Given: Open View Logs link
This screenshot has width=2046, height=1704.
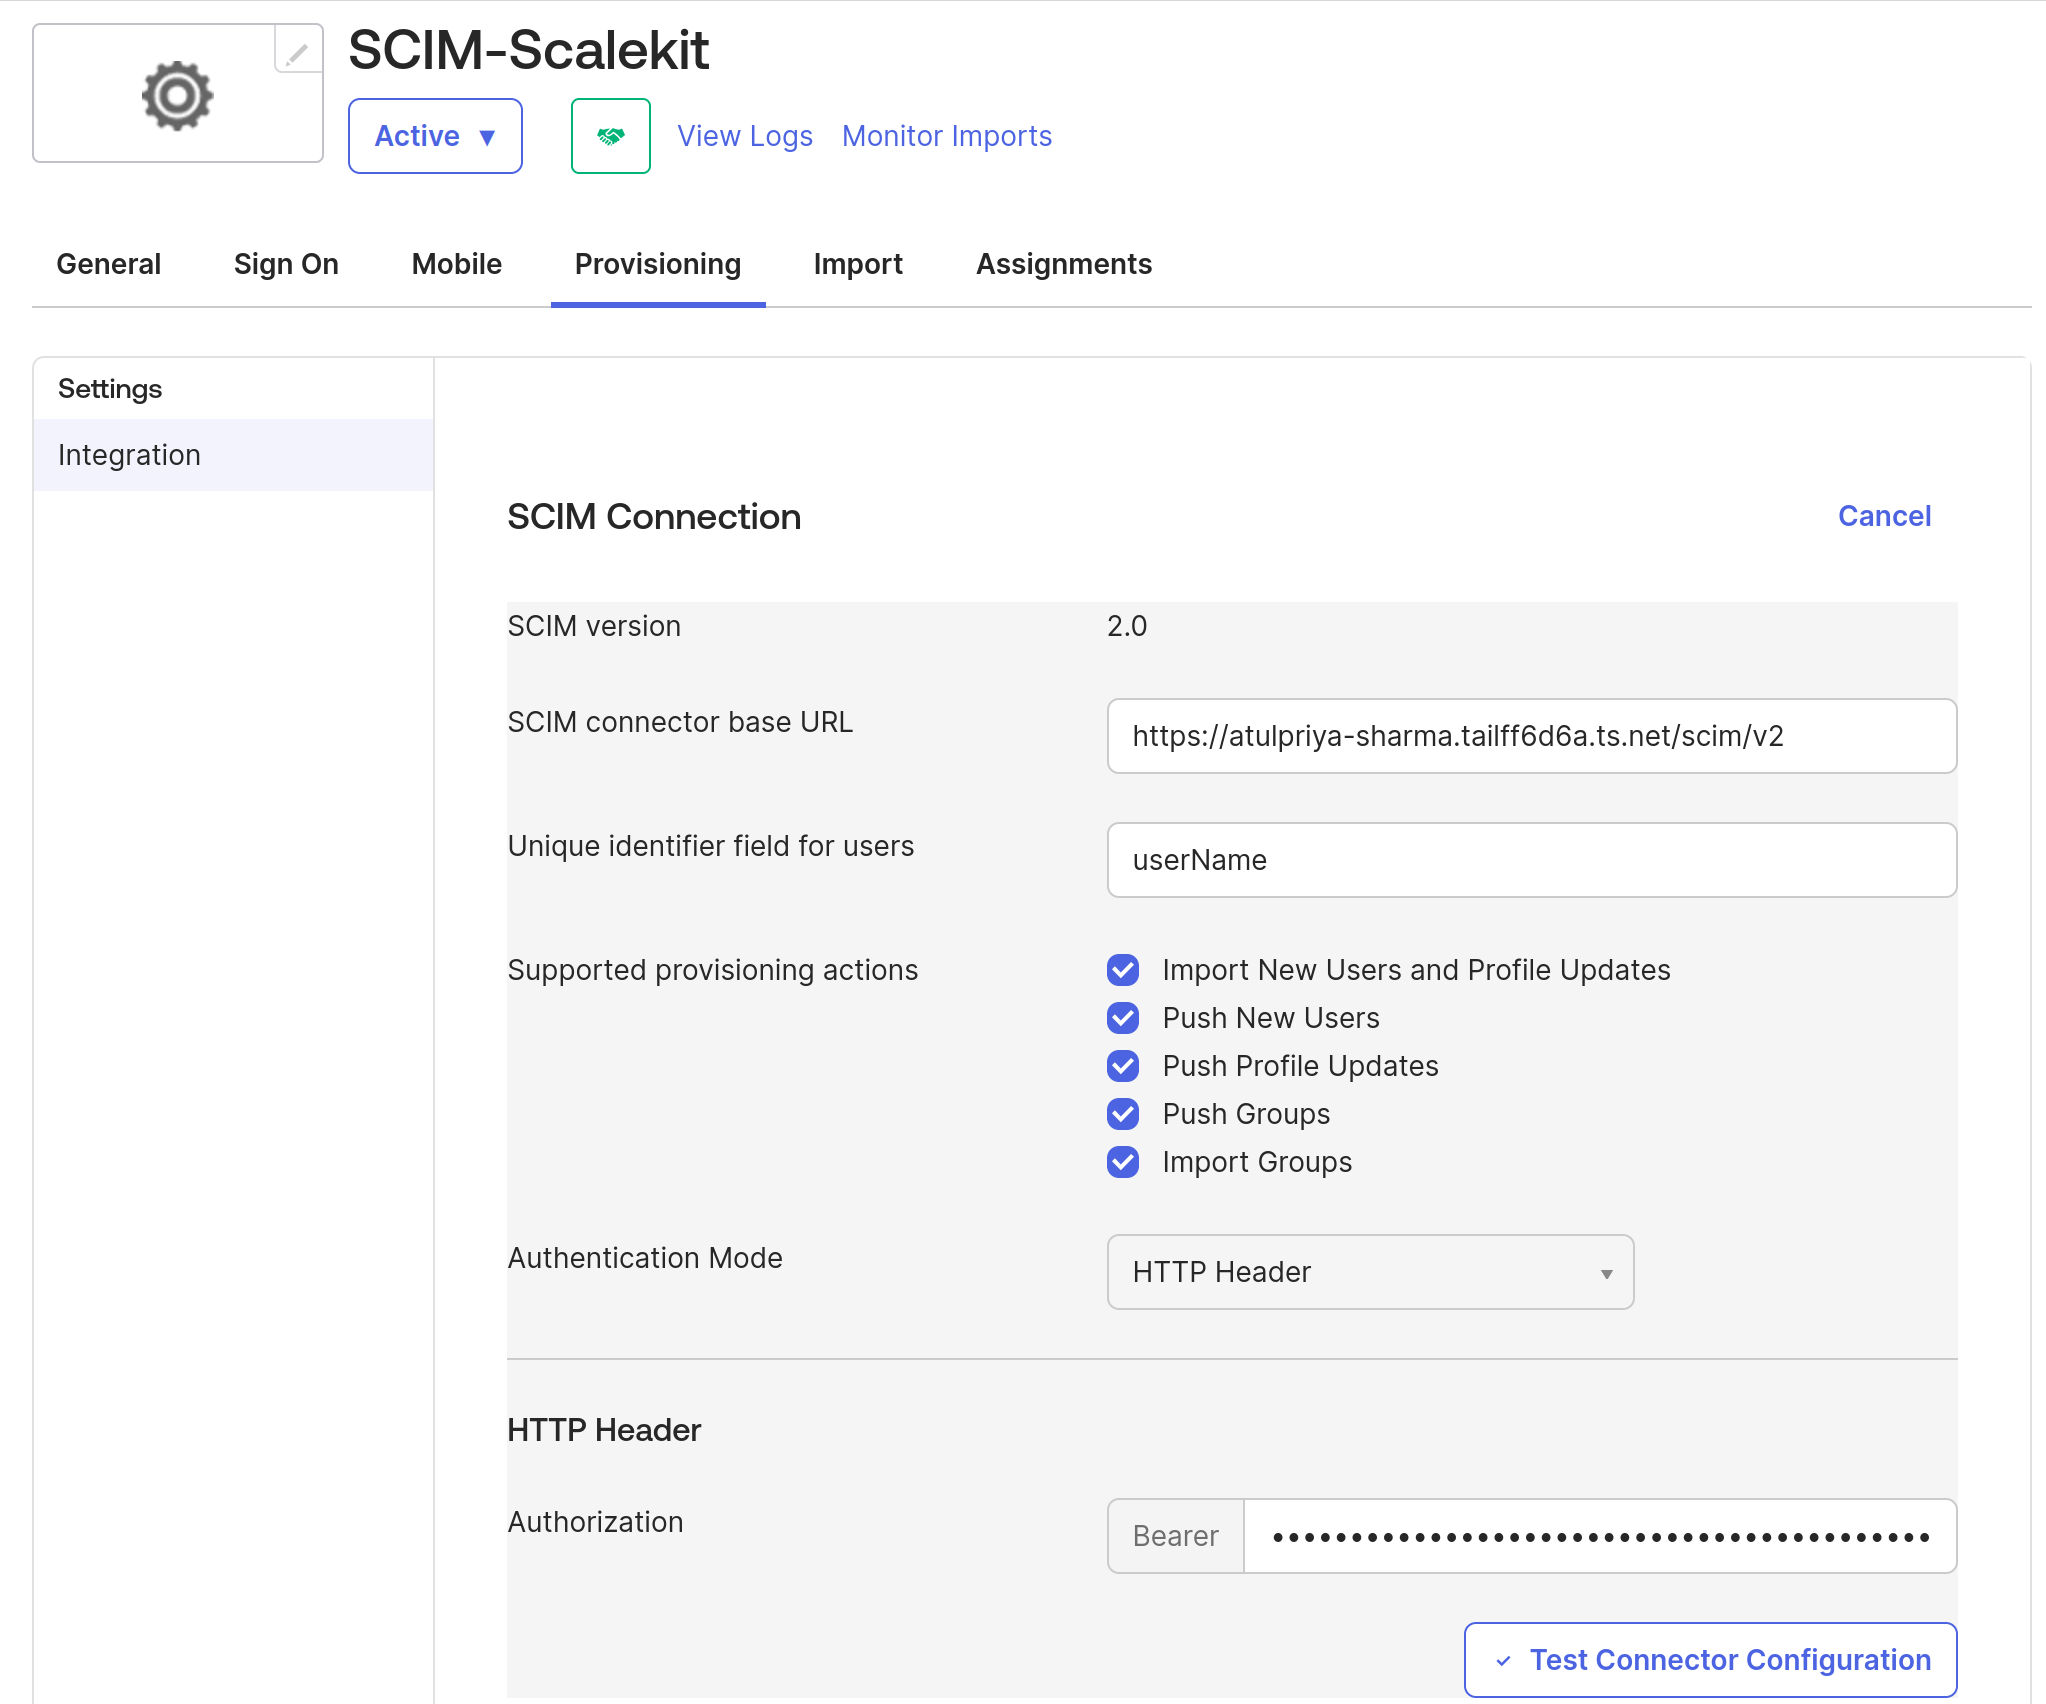Looking at the screenshot, I should [x=745, y=136].
